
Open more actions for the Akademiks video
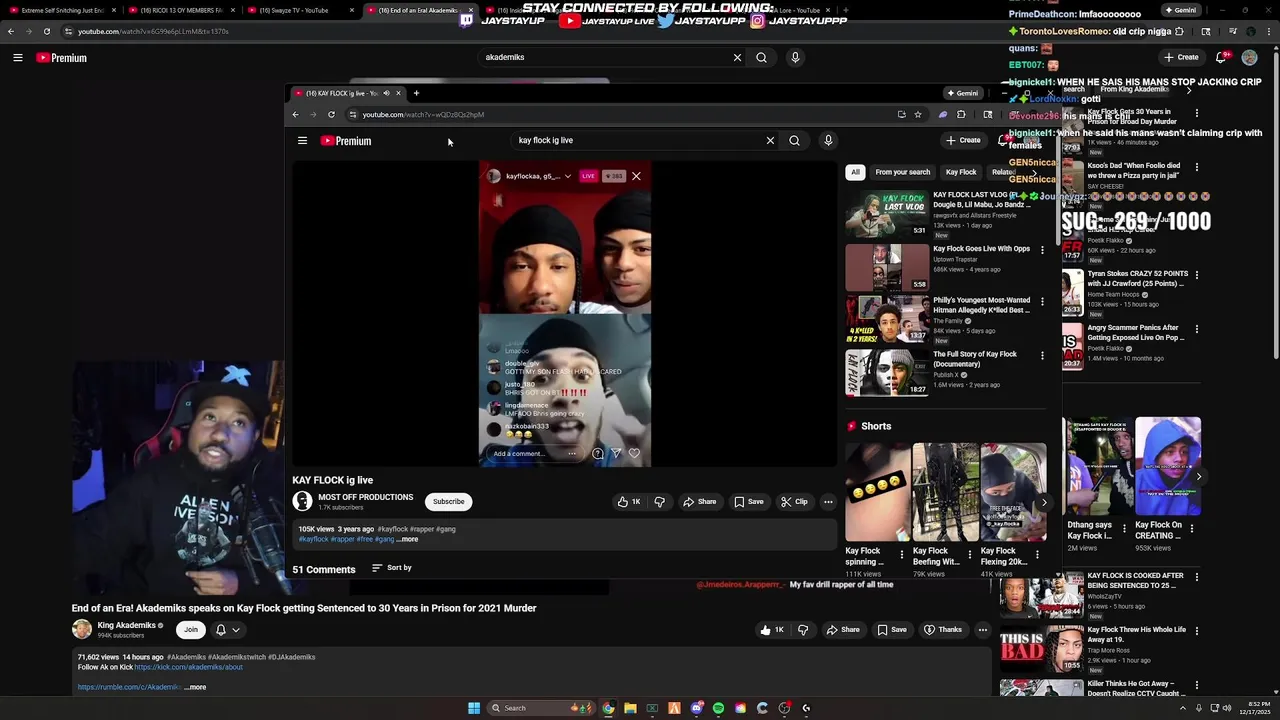983,630
